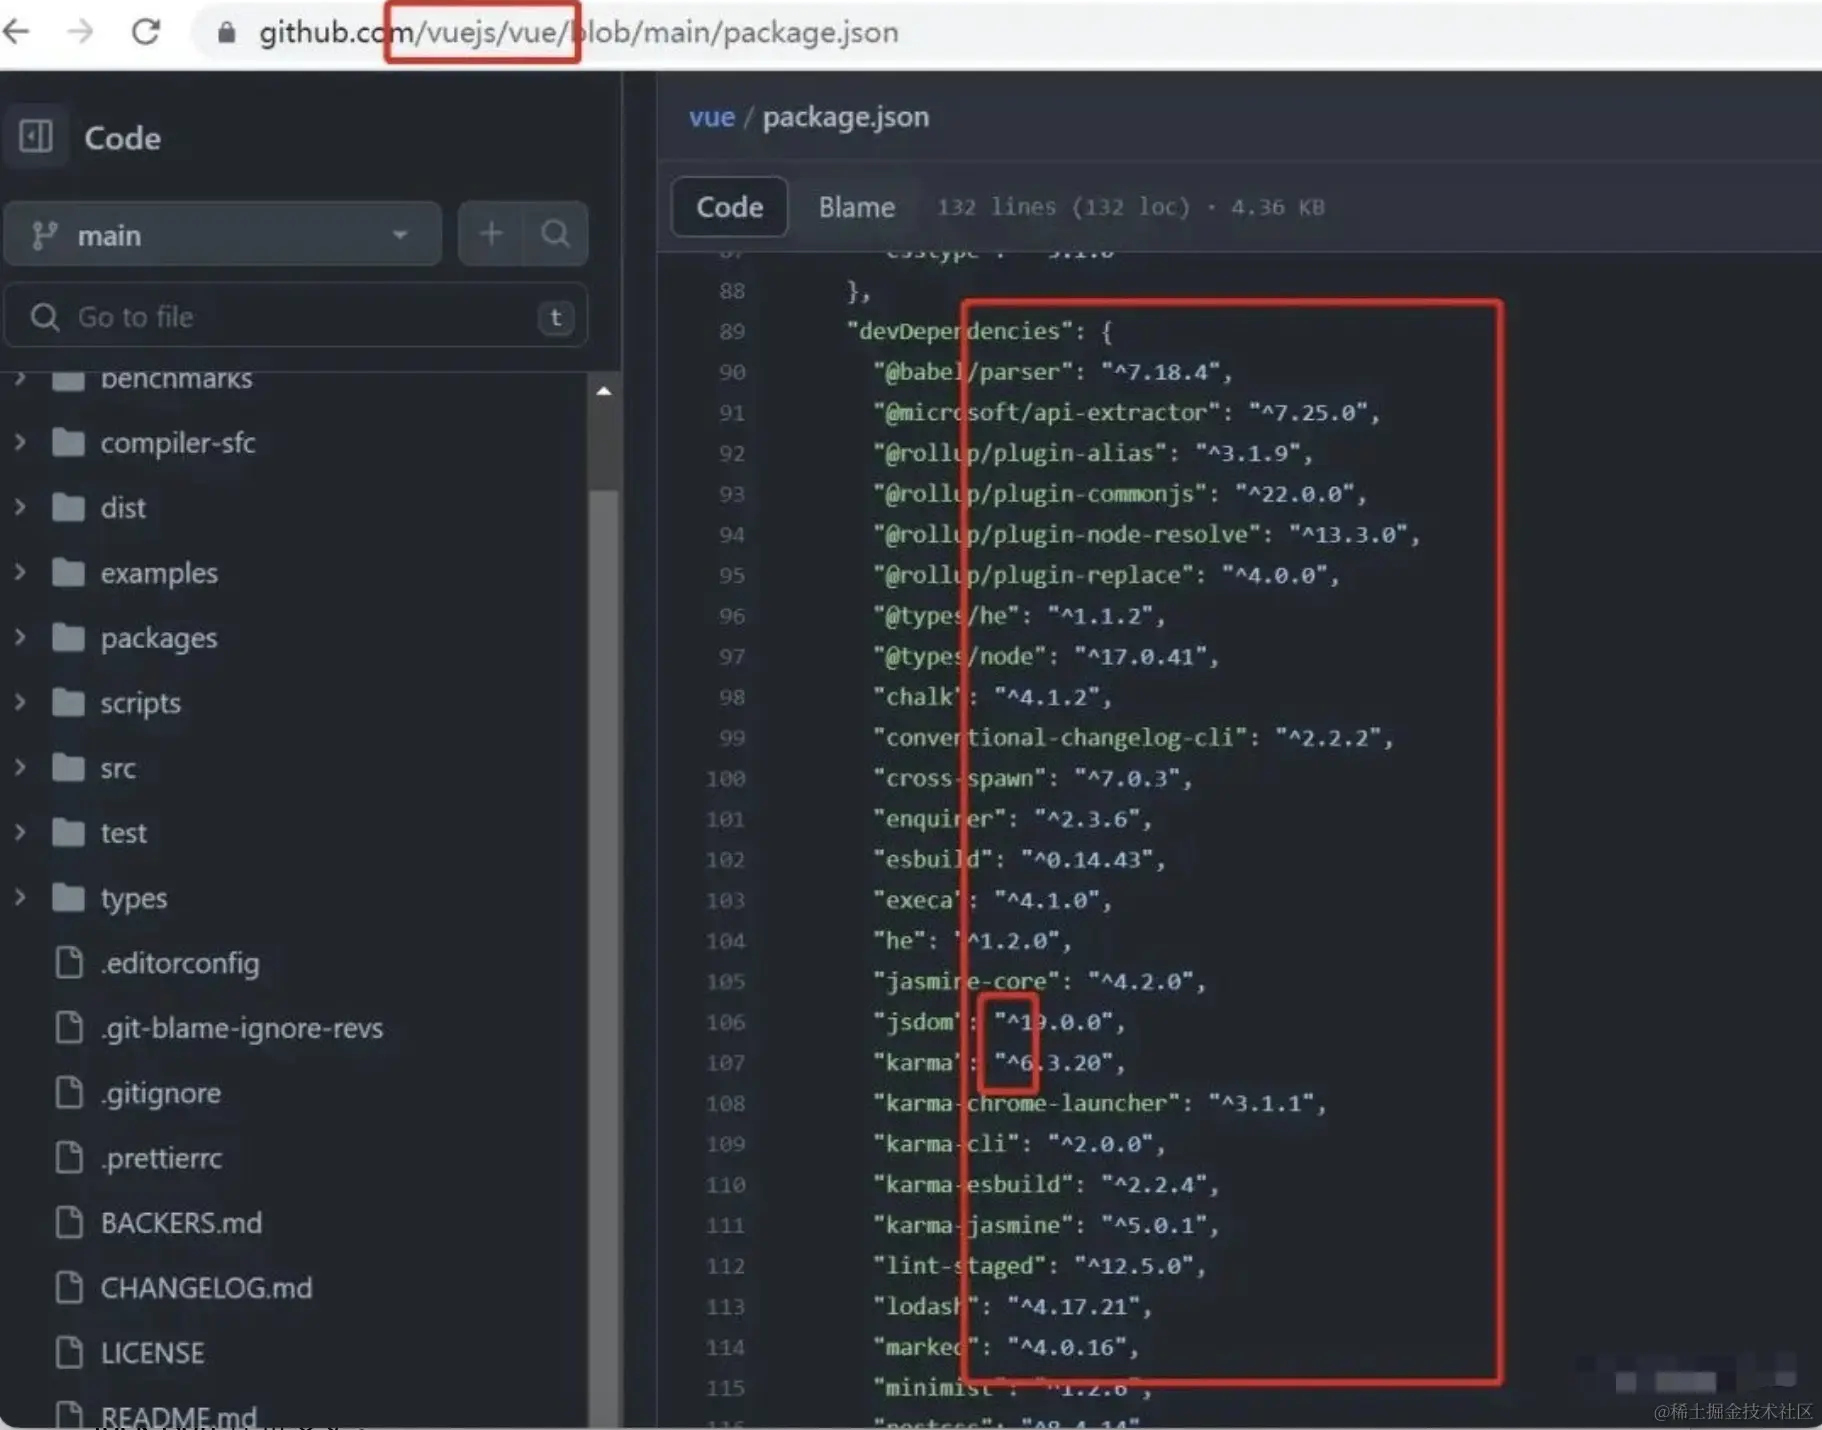Screen dimensions: 1822x1430
Task: Open the .gitignore file
Action: point(160,1093)
